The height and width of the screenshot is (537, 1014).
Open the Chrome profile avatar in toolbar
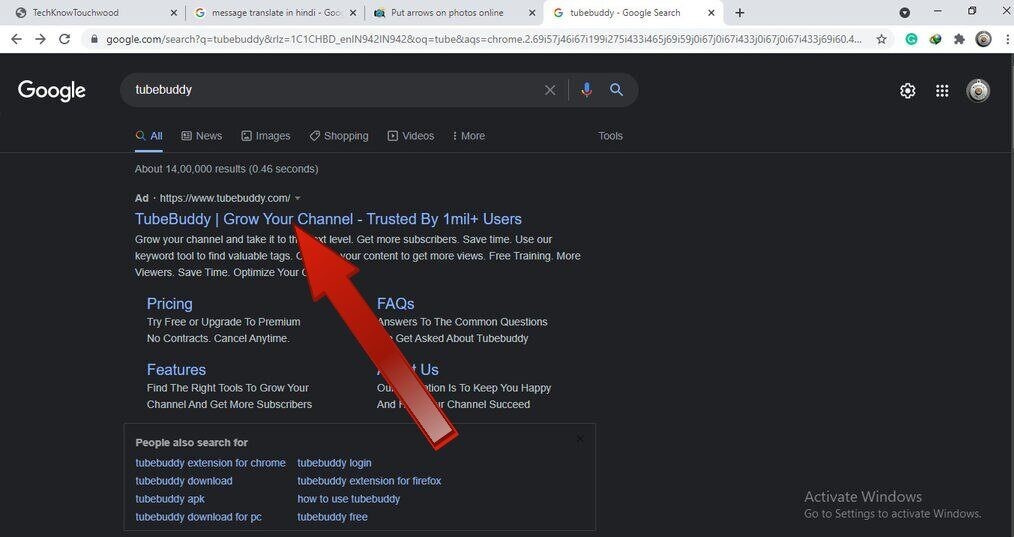(x=983, y=39)
